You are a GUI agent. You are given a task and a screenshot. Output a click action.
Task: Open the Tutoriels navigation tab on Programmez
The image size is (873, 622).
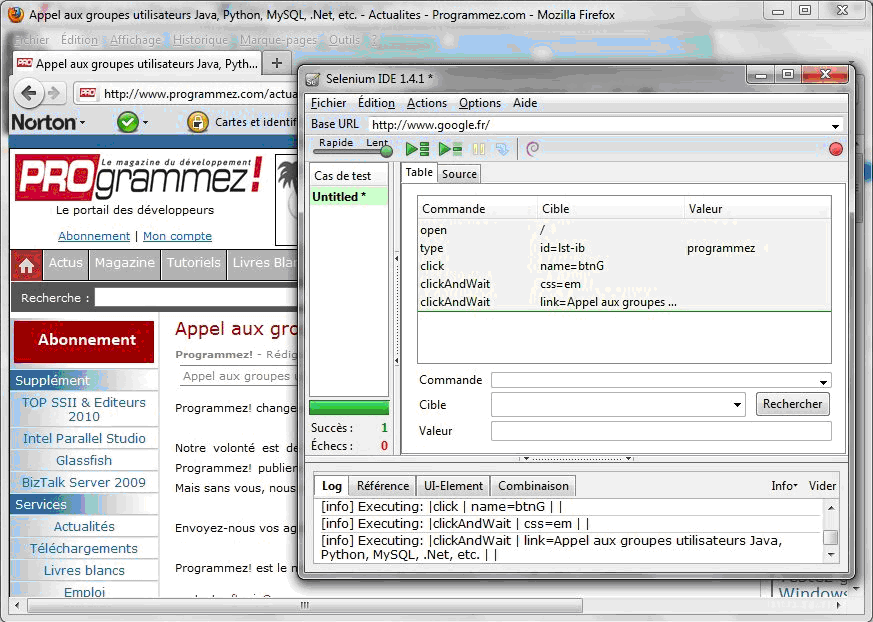(193, 263)
